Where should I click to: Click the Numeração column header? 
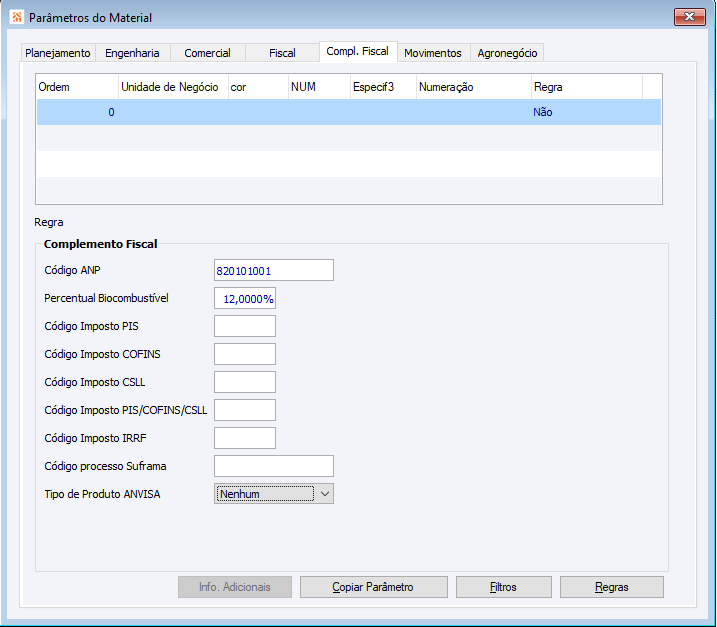pos(474,87)
